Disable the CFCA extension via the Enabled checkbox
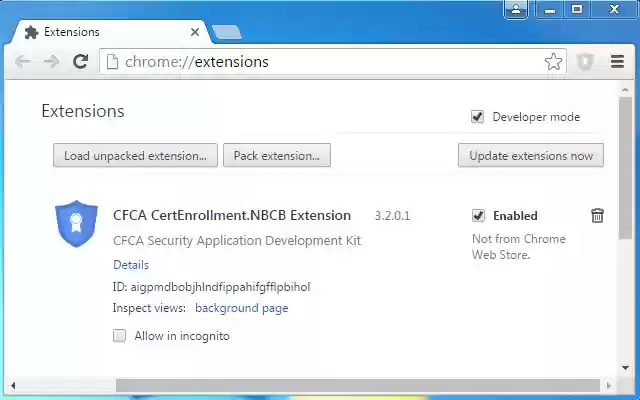This screenshot has height=400, width=640. click(x=478, y=215)
